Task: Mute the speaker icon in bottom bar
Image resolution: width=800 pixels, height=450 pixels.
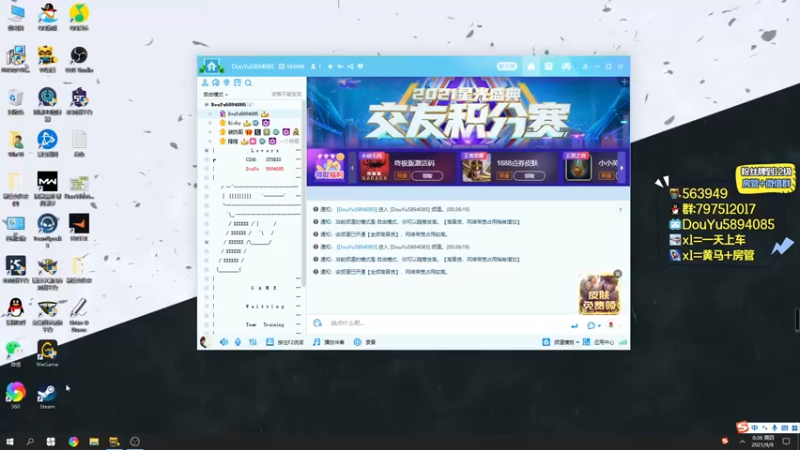Action: [223, 342]
